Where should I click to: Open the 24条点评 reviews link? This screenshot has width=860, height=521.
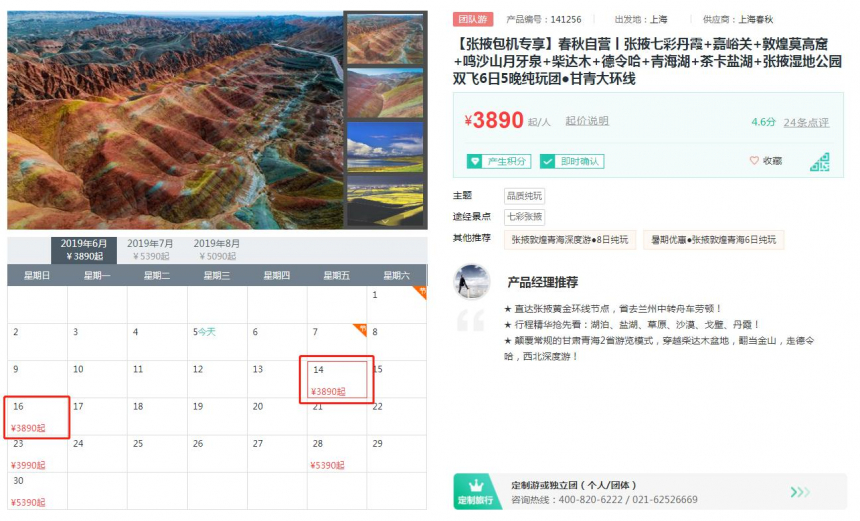tap(806, 122)
